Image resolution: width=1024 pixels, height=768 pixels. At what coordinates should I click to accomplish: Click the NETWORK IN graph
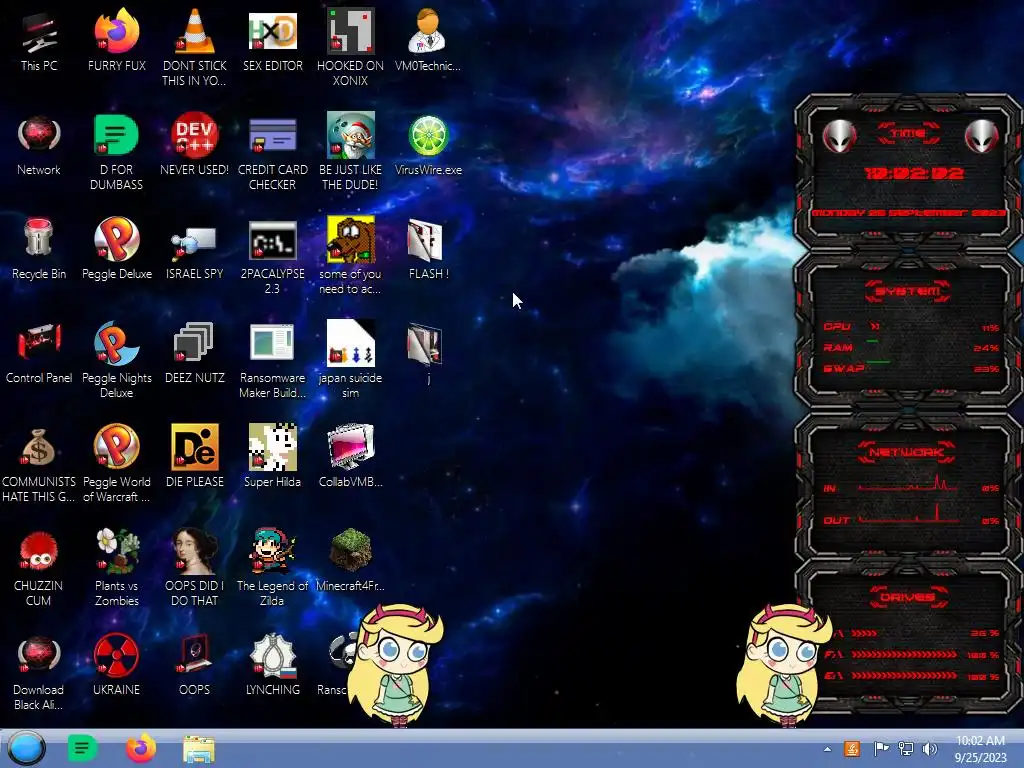click(x=908, y=483)
